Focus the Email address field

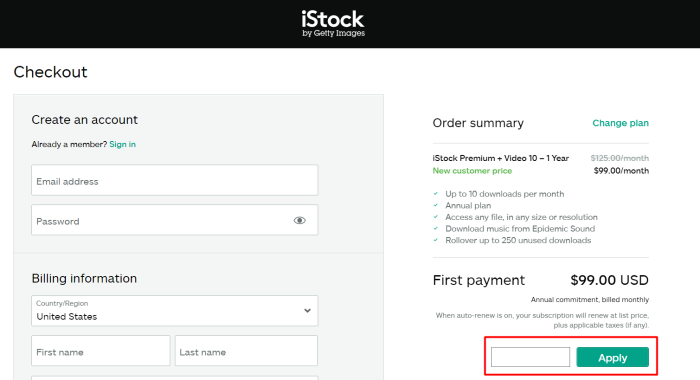175,180
